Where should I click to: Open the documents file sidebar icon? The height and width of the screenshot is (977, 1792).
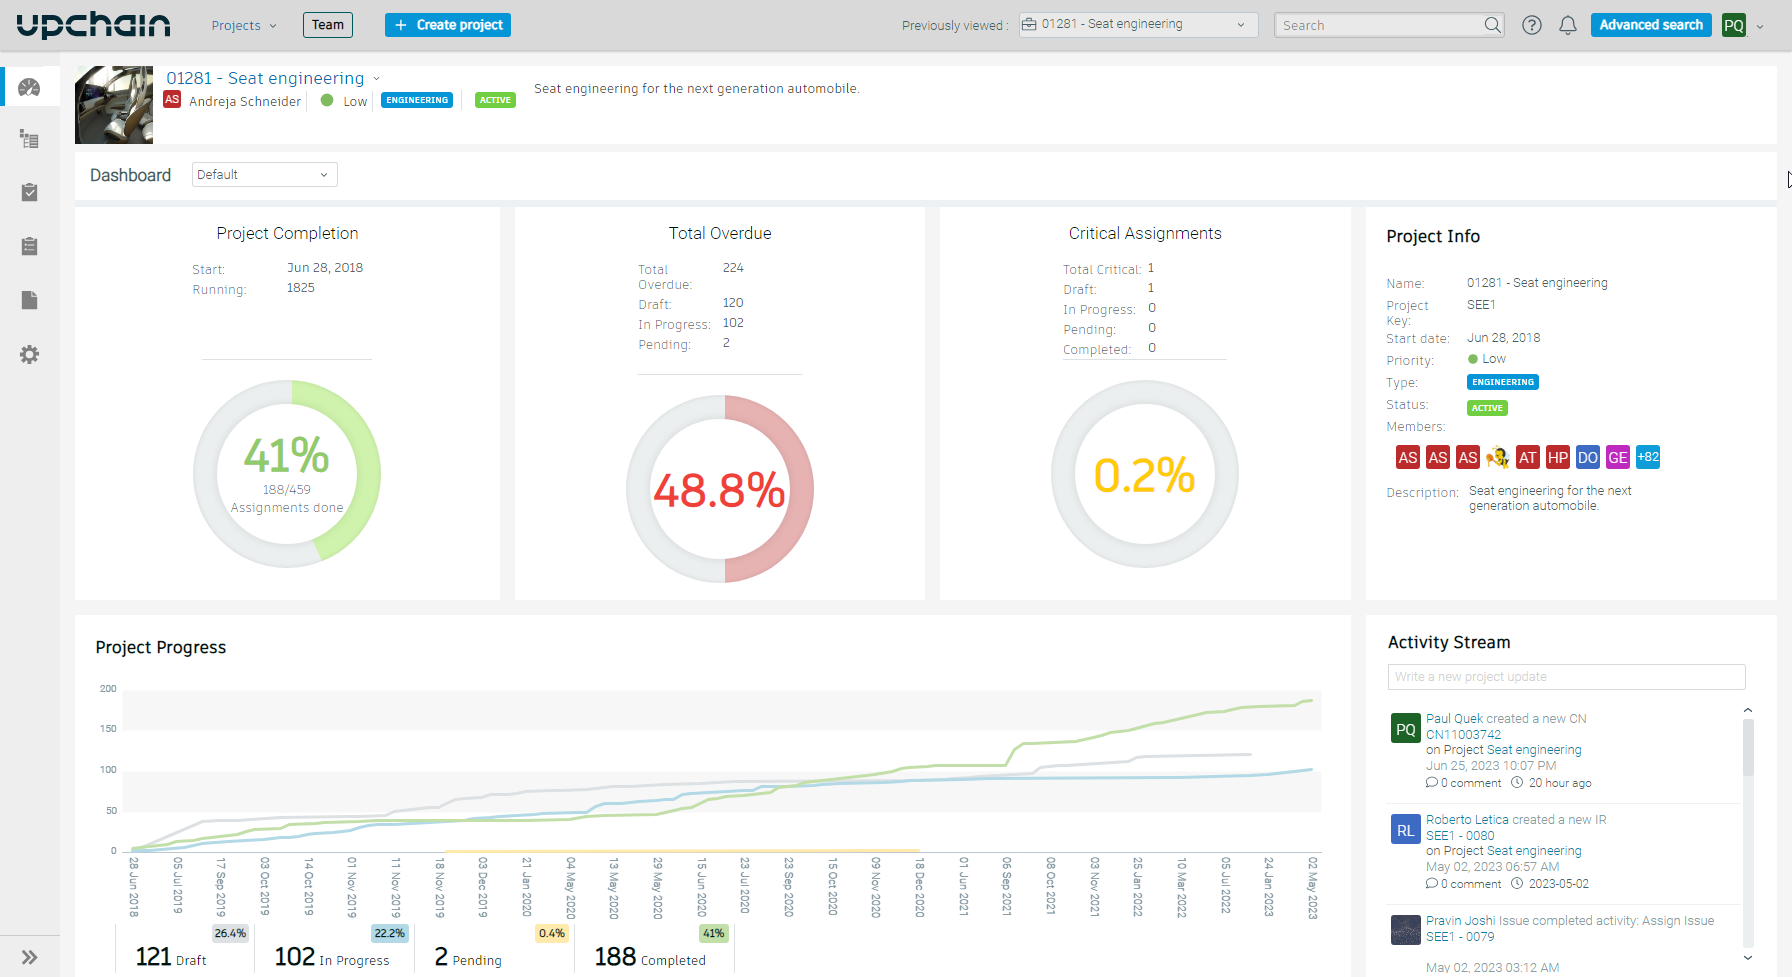(29, 300)
